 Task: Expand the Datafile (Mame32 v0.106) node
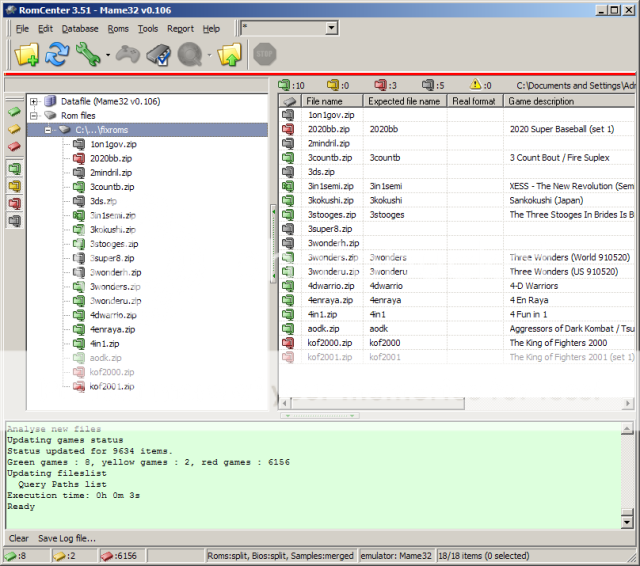pyautogui.click(x=35, y=101)
